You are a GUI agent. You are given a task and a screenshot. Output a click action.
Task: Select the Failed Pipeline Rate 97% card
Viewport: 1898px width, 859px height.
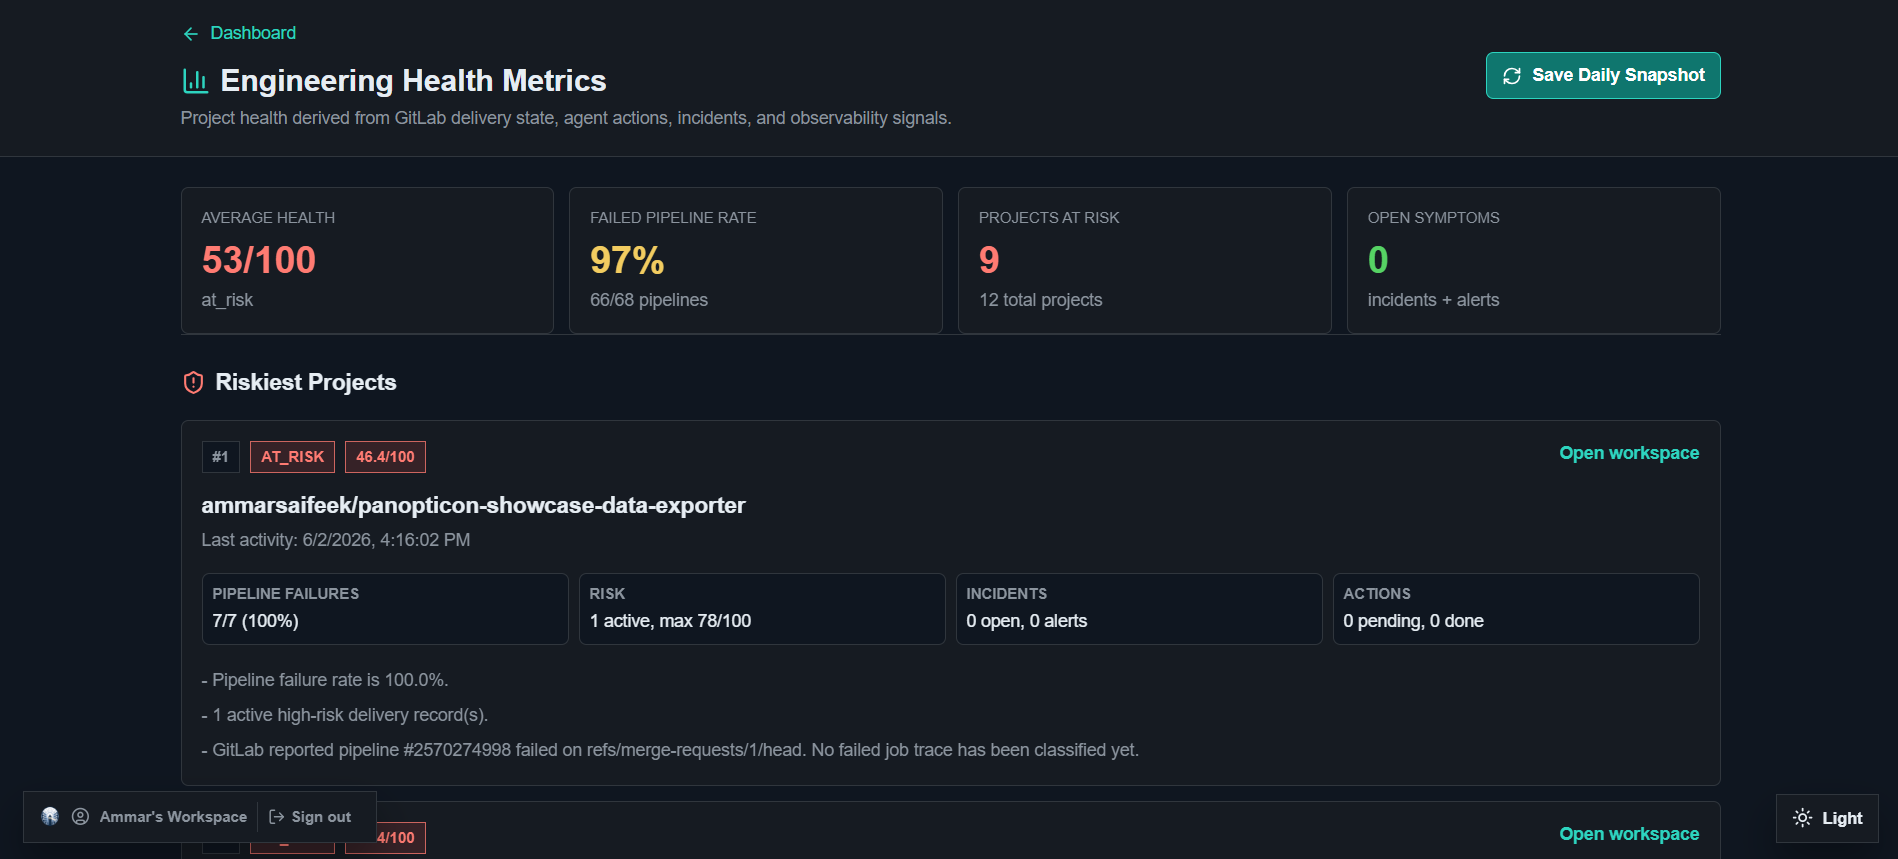(x=756, y=261)
